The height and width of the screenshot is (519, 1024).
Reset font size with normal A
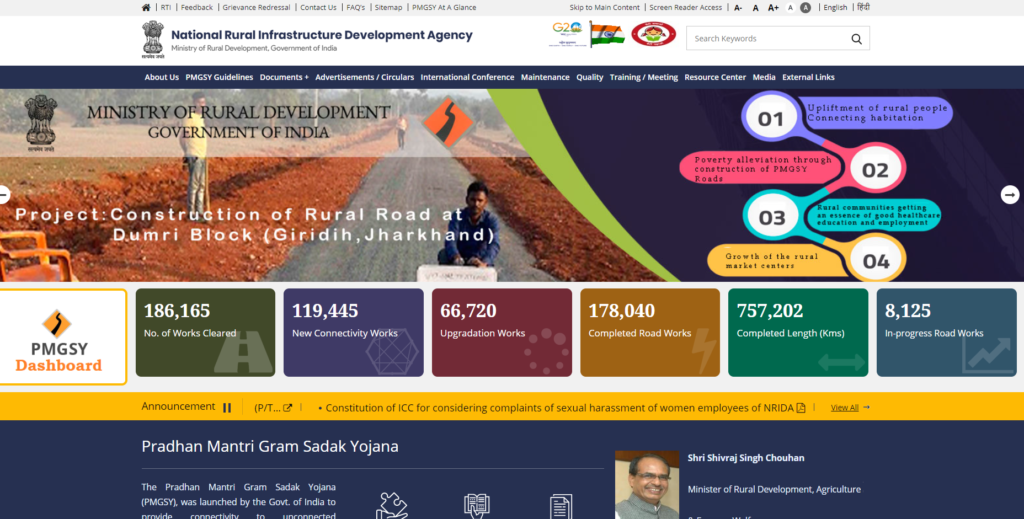[x=756, y=8]
